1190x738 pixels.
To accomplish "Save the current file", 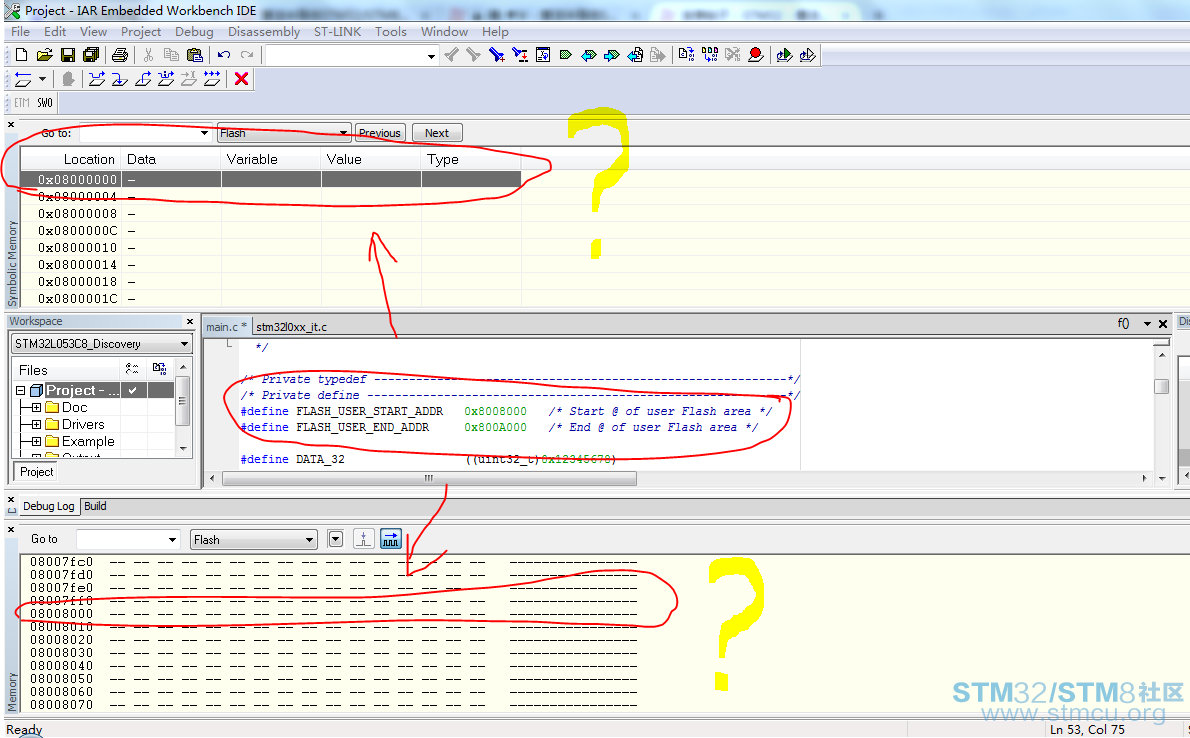I will pos(68,55).
